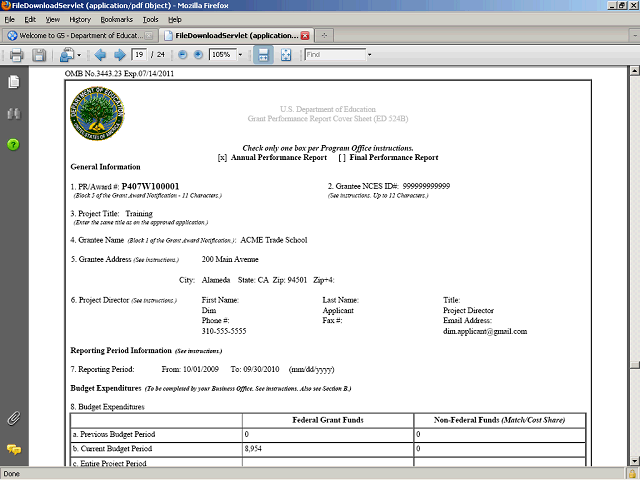Click the zoom in plus button

coord(197,55)
